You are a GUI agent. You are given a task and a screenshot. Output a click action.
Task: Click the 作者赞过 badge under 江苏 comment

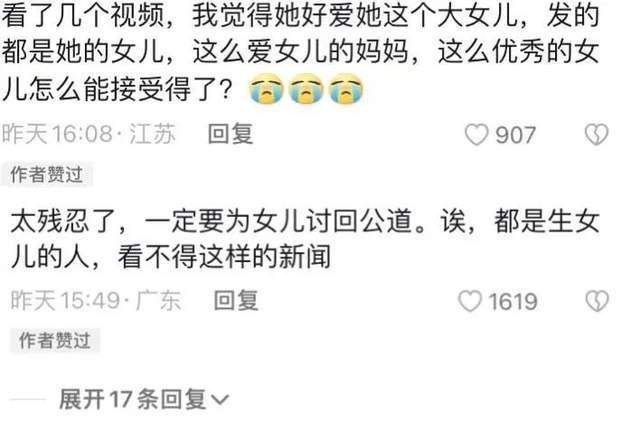coord(47,174)
